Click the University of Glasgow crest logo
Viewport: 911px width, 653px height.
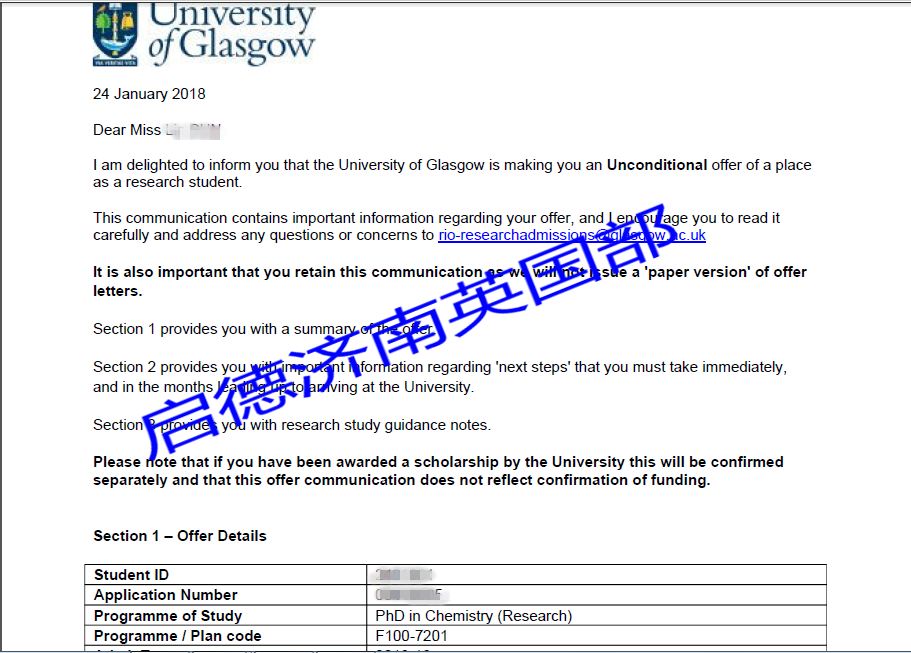pos(115,34)
